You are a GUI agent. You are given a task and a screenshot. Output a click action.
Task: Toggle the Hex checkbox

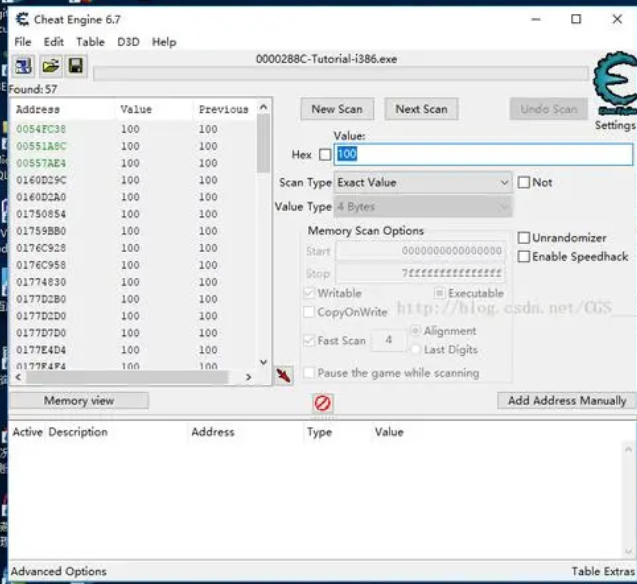(325, 155)
